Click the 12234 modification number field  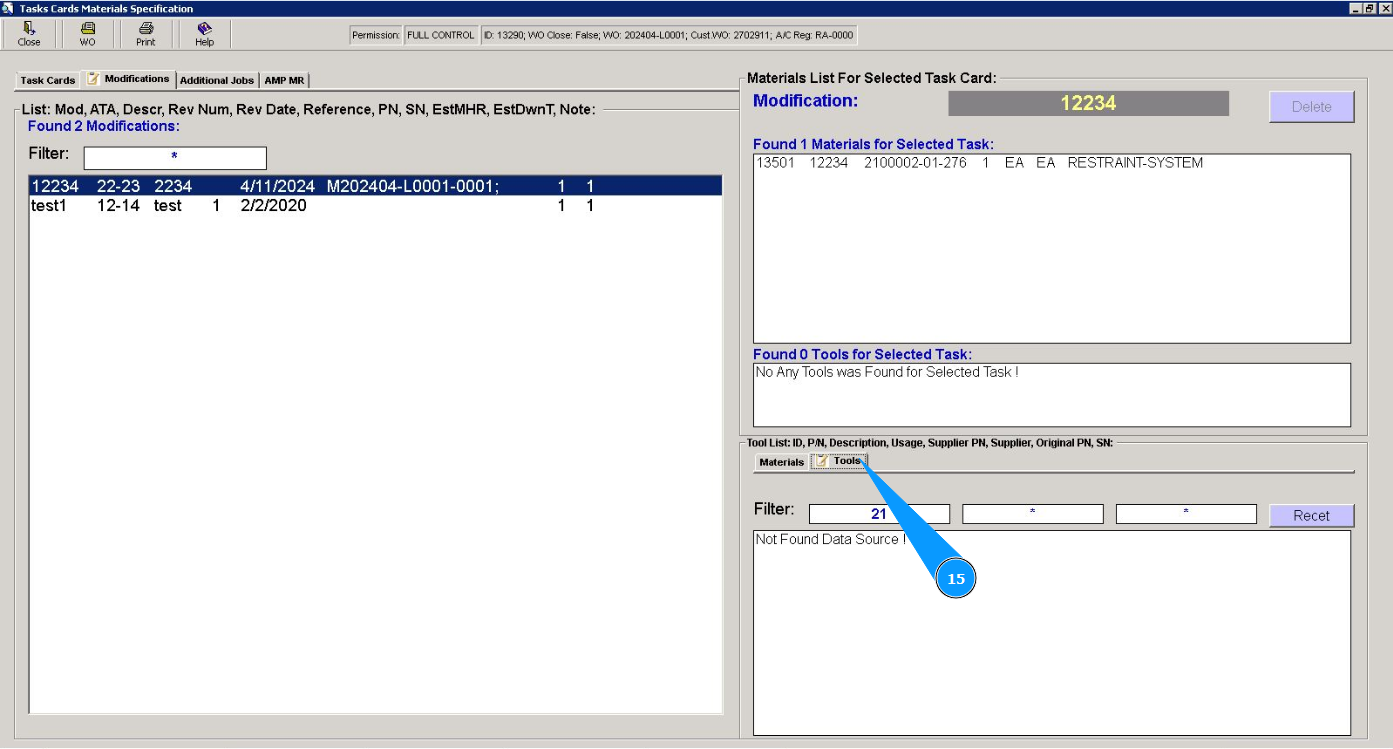click(x=1088, y=103)
